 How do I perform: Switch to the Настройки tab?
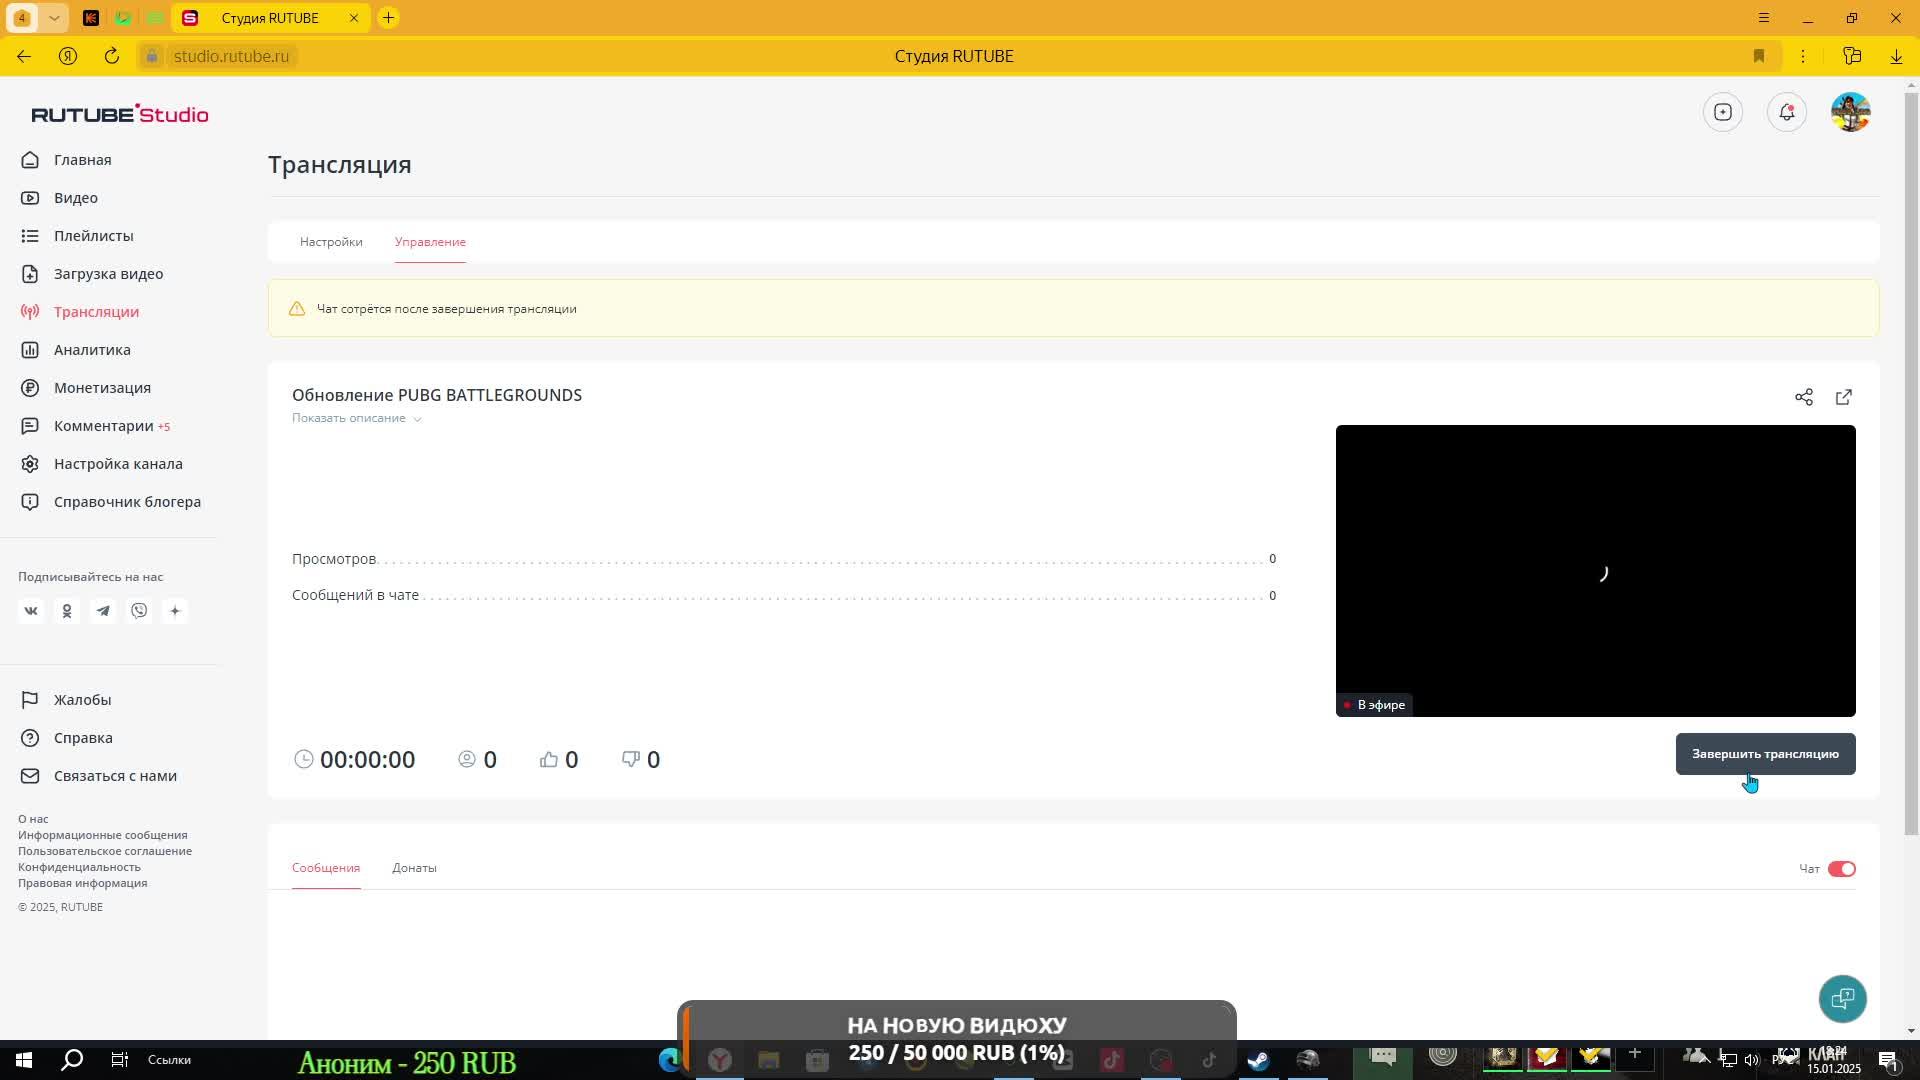click(331, 242)
